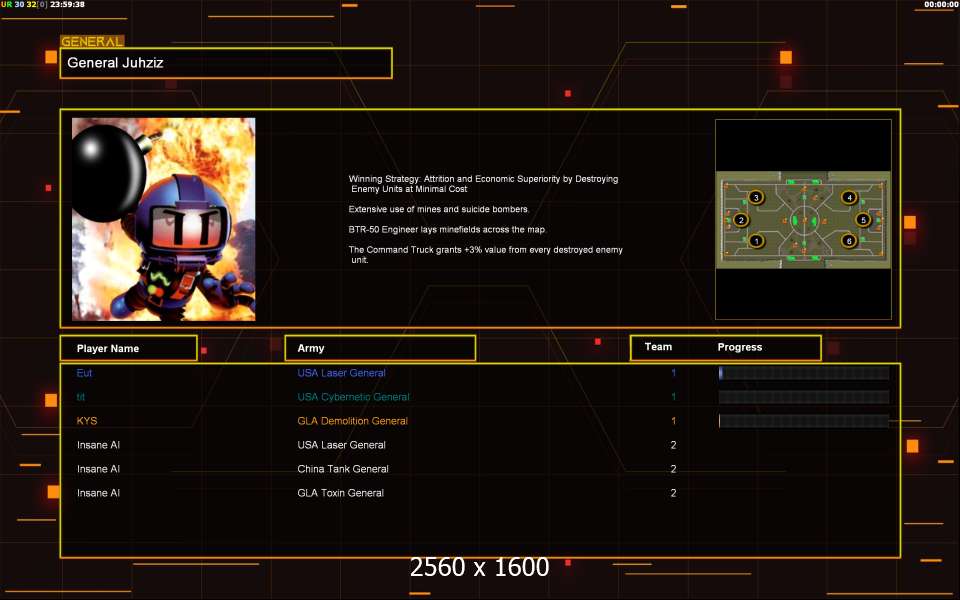Viewport: 960px width, 600px height.
Task: Click GLA Demolition General army text
Action: click(x=353, y=421)
